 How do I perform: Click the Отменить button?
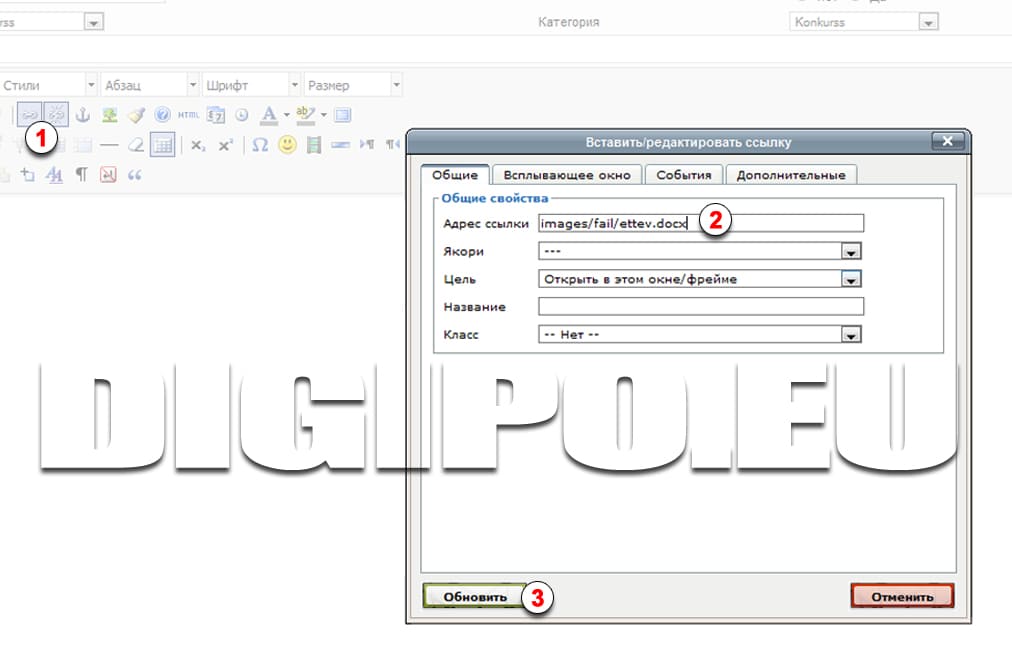(902, 597)
